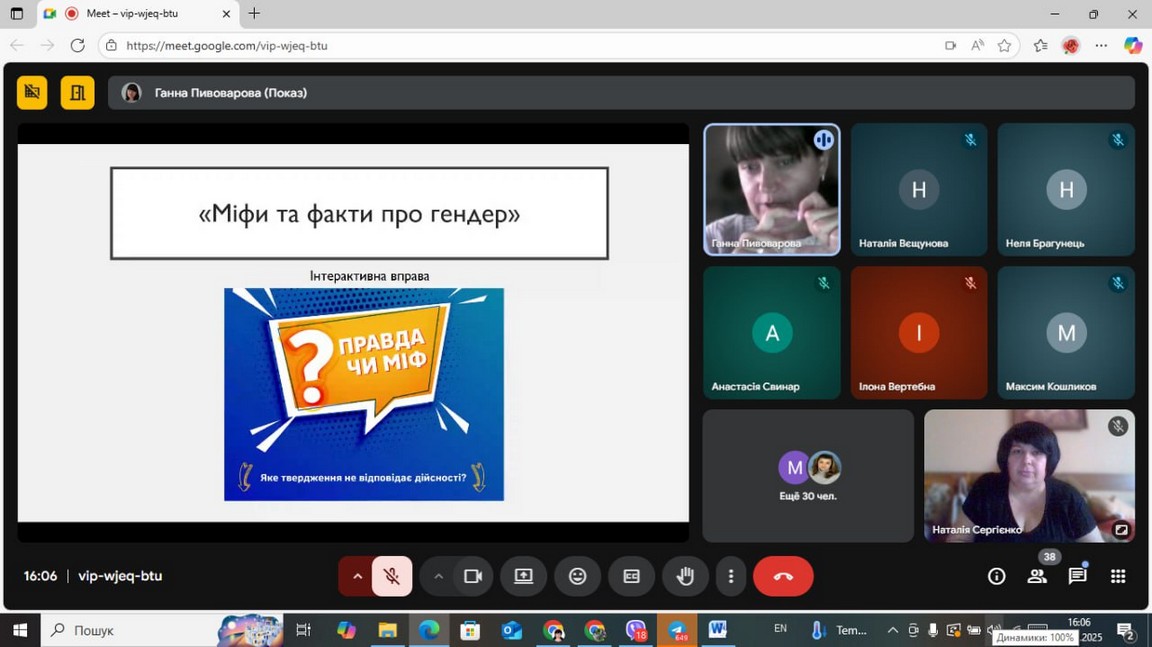The height and width of the screenshot is (647, 1152).
Task: Send an emoji reaction
Action: click(577, 577)
